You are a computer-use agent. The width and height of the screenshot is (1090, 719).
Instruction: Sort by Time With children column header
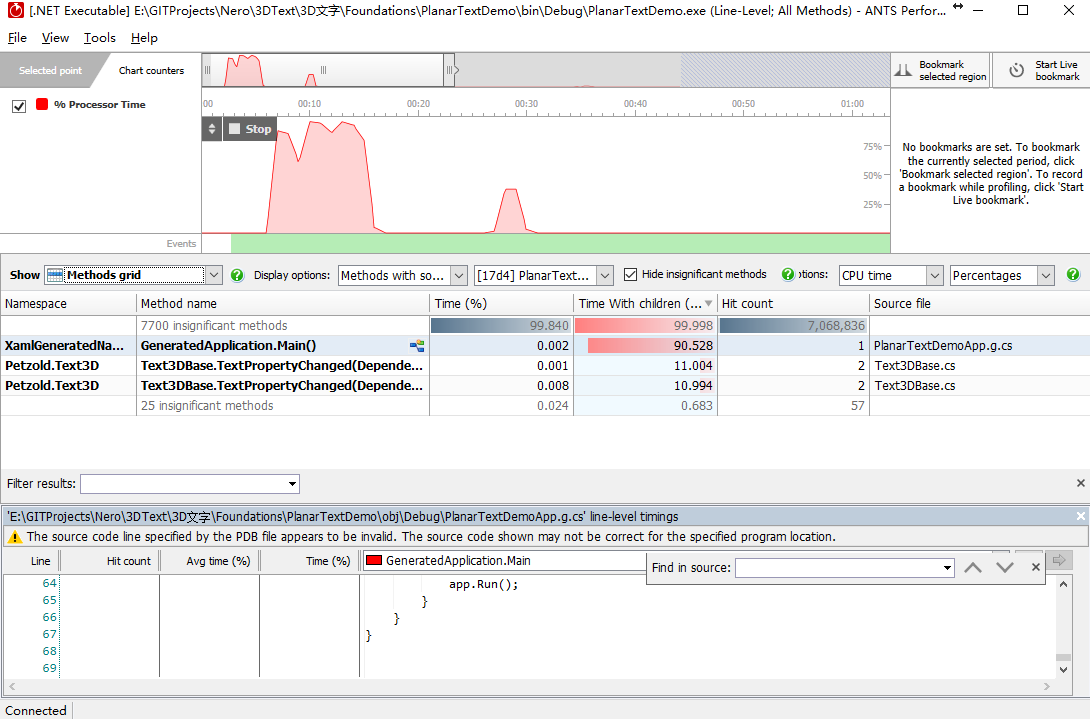click(x=645, y=304)
